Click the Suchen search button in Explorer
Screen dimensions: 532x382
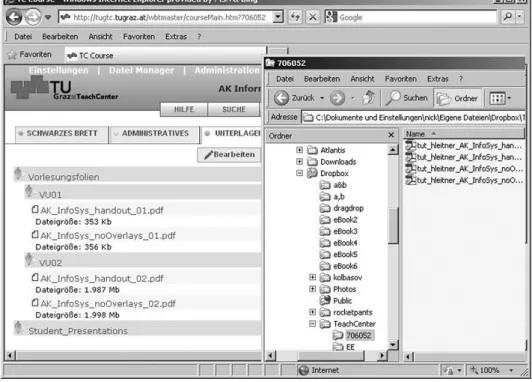pos(407,98)
